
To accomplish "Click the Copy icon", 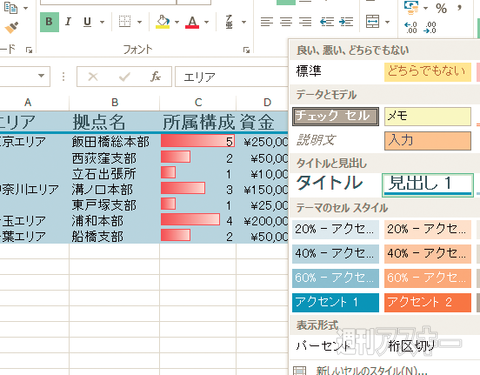I will (x=11, y=7).
